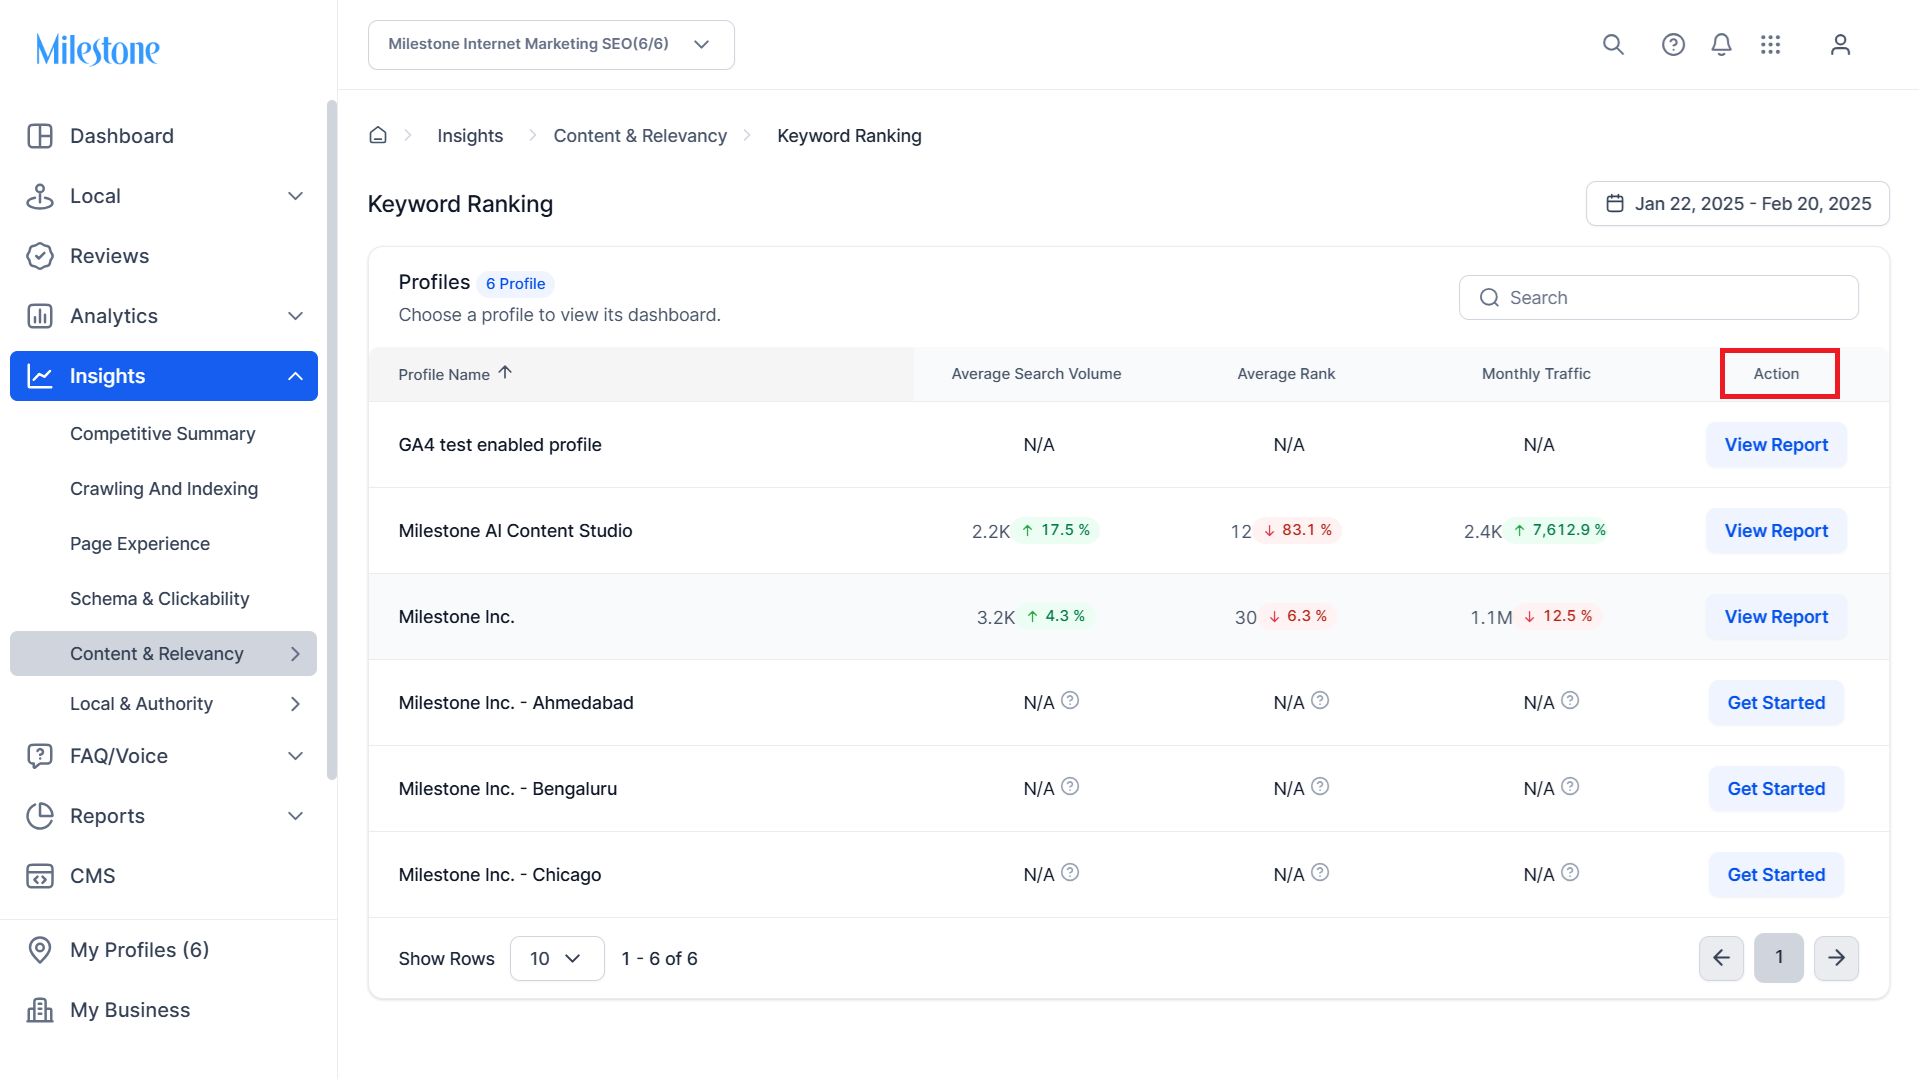Sort by Profile Name arrow
This screenshot has width=1919, height=1079.
(x=505, y=373)
